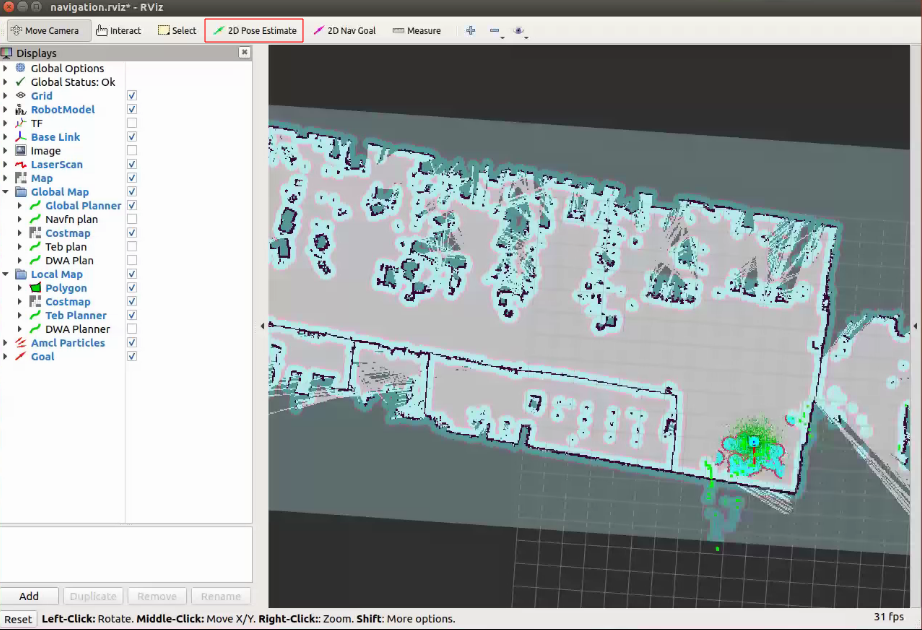Select the red Goal arrow icon
Viewport: 922px width, 630px height.
click(x=21, y=356)
